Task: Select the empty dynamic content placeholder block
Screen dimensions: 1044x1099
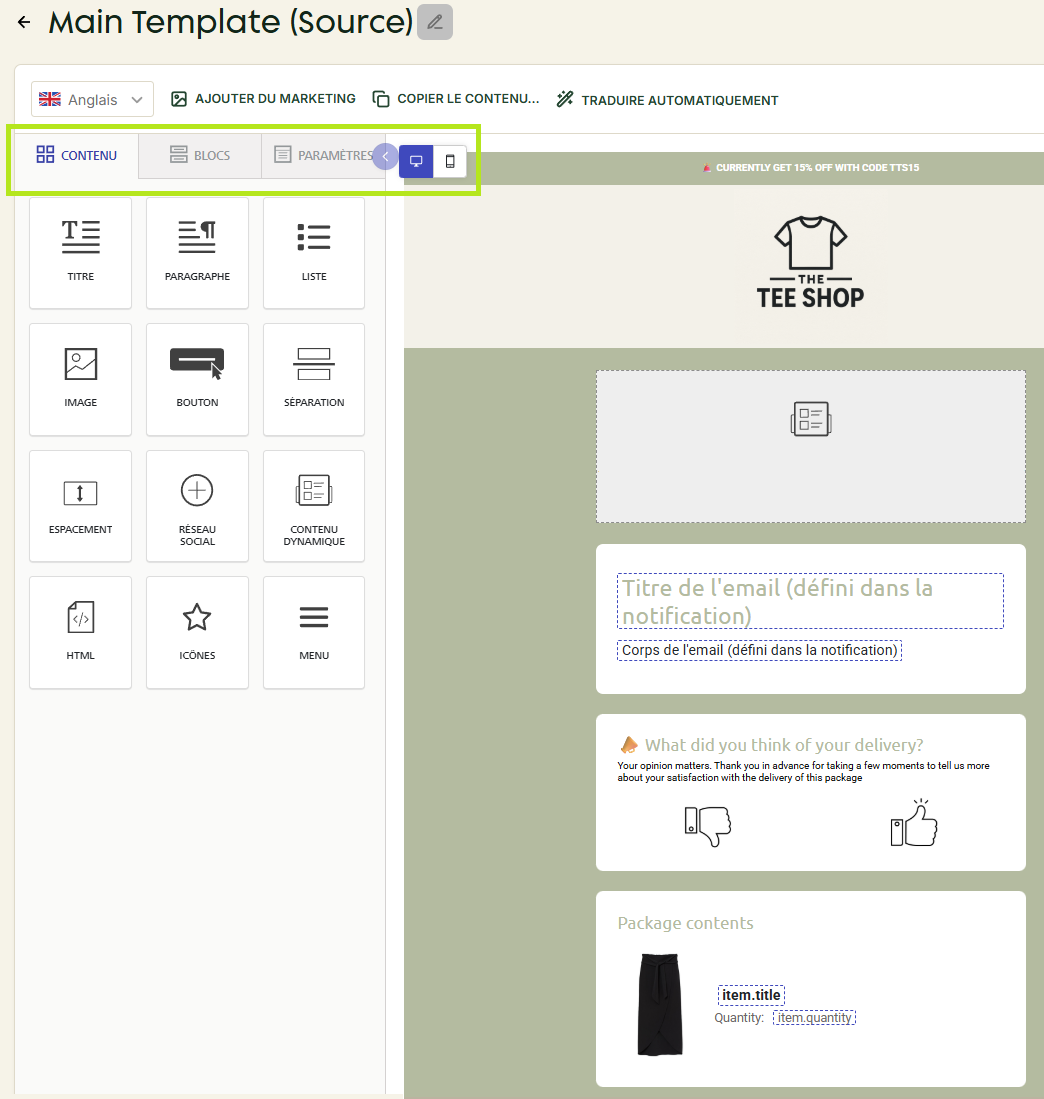Action: (811, 446)
